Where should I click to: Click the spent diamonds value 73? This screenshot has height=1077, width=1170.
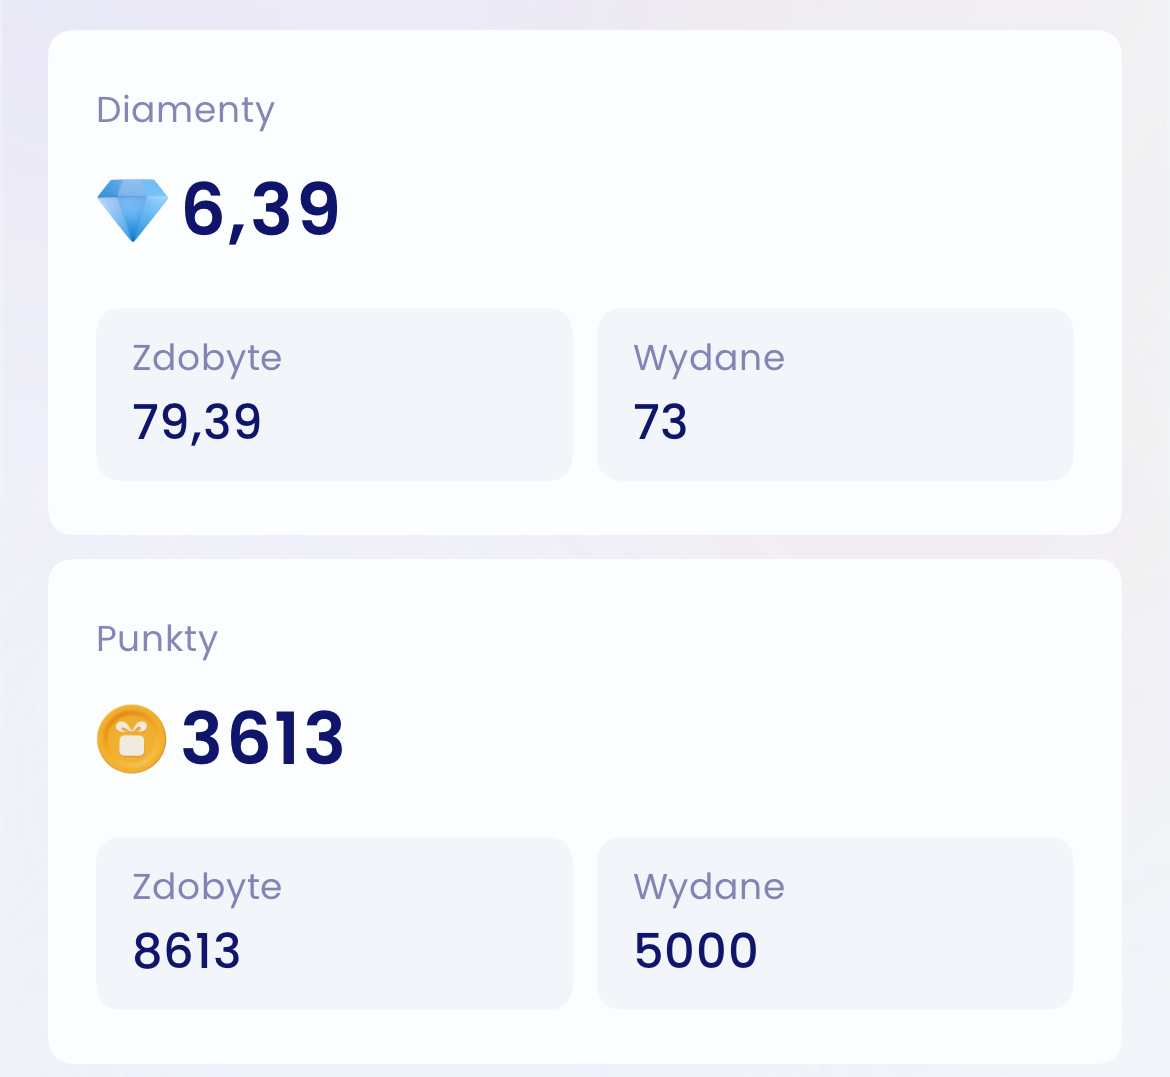(x=660, y=422)
